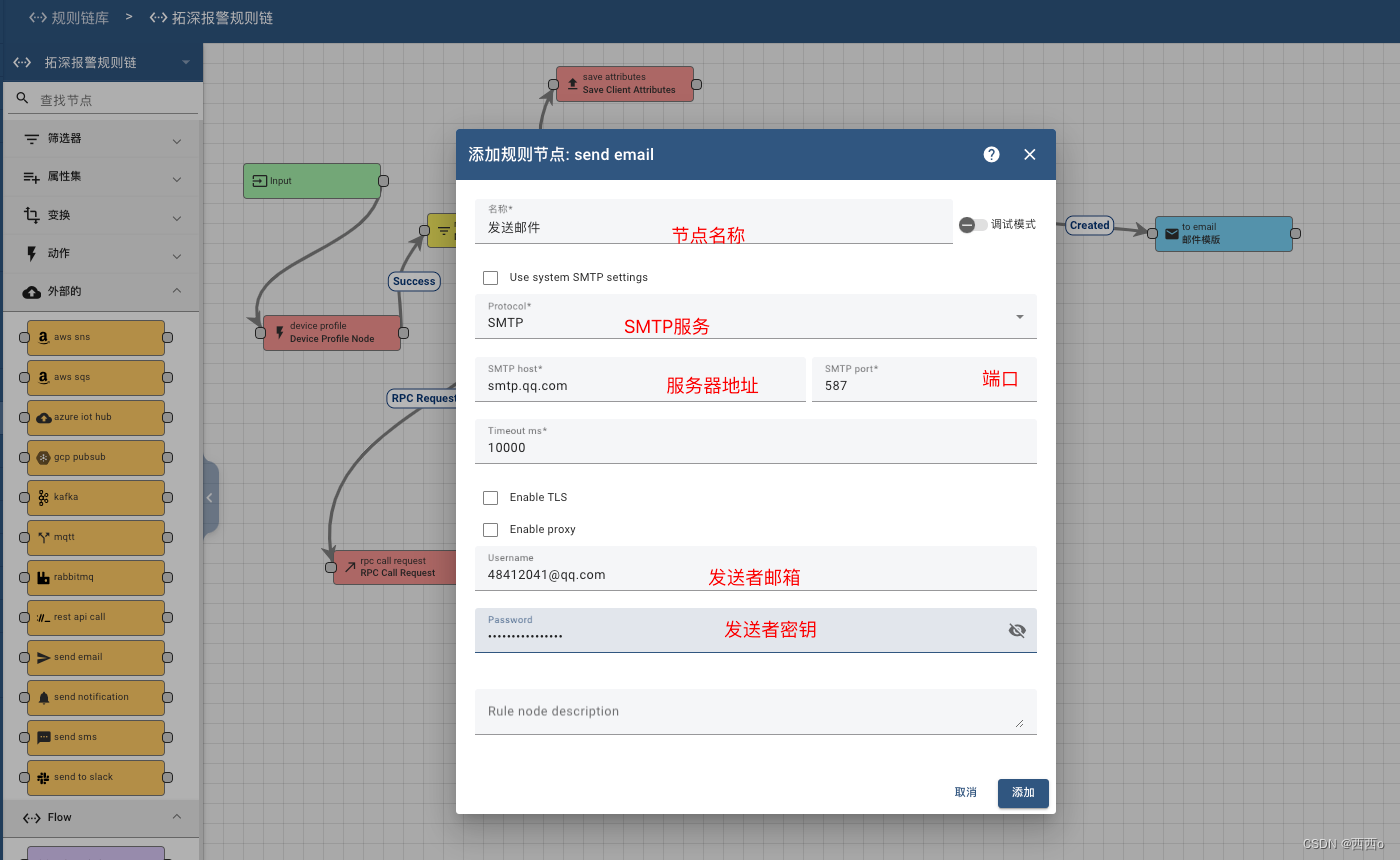Screen dimensions: 1400x860
Task: Click the send to slack node icon
Action: (44, 777)
